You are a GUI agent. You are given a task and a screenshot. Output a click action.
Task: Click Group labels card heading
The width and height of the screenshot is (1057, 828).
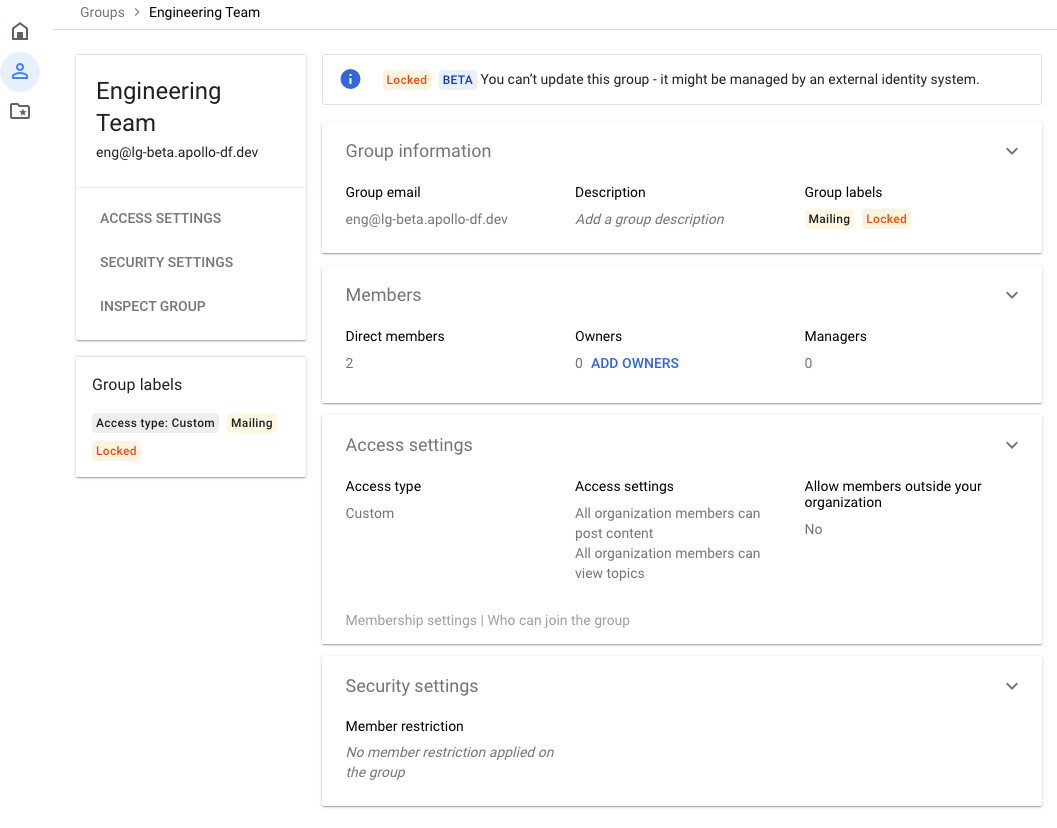coord(137,384)
